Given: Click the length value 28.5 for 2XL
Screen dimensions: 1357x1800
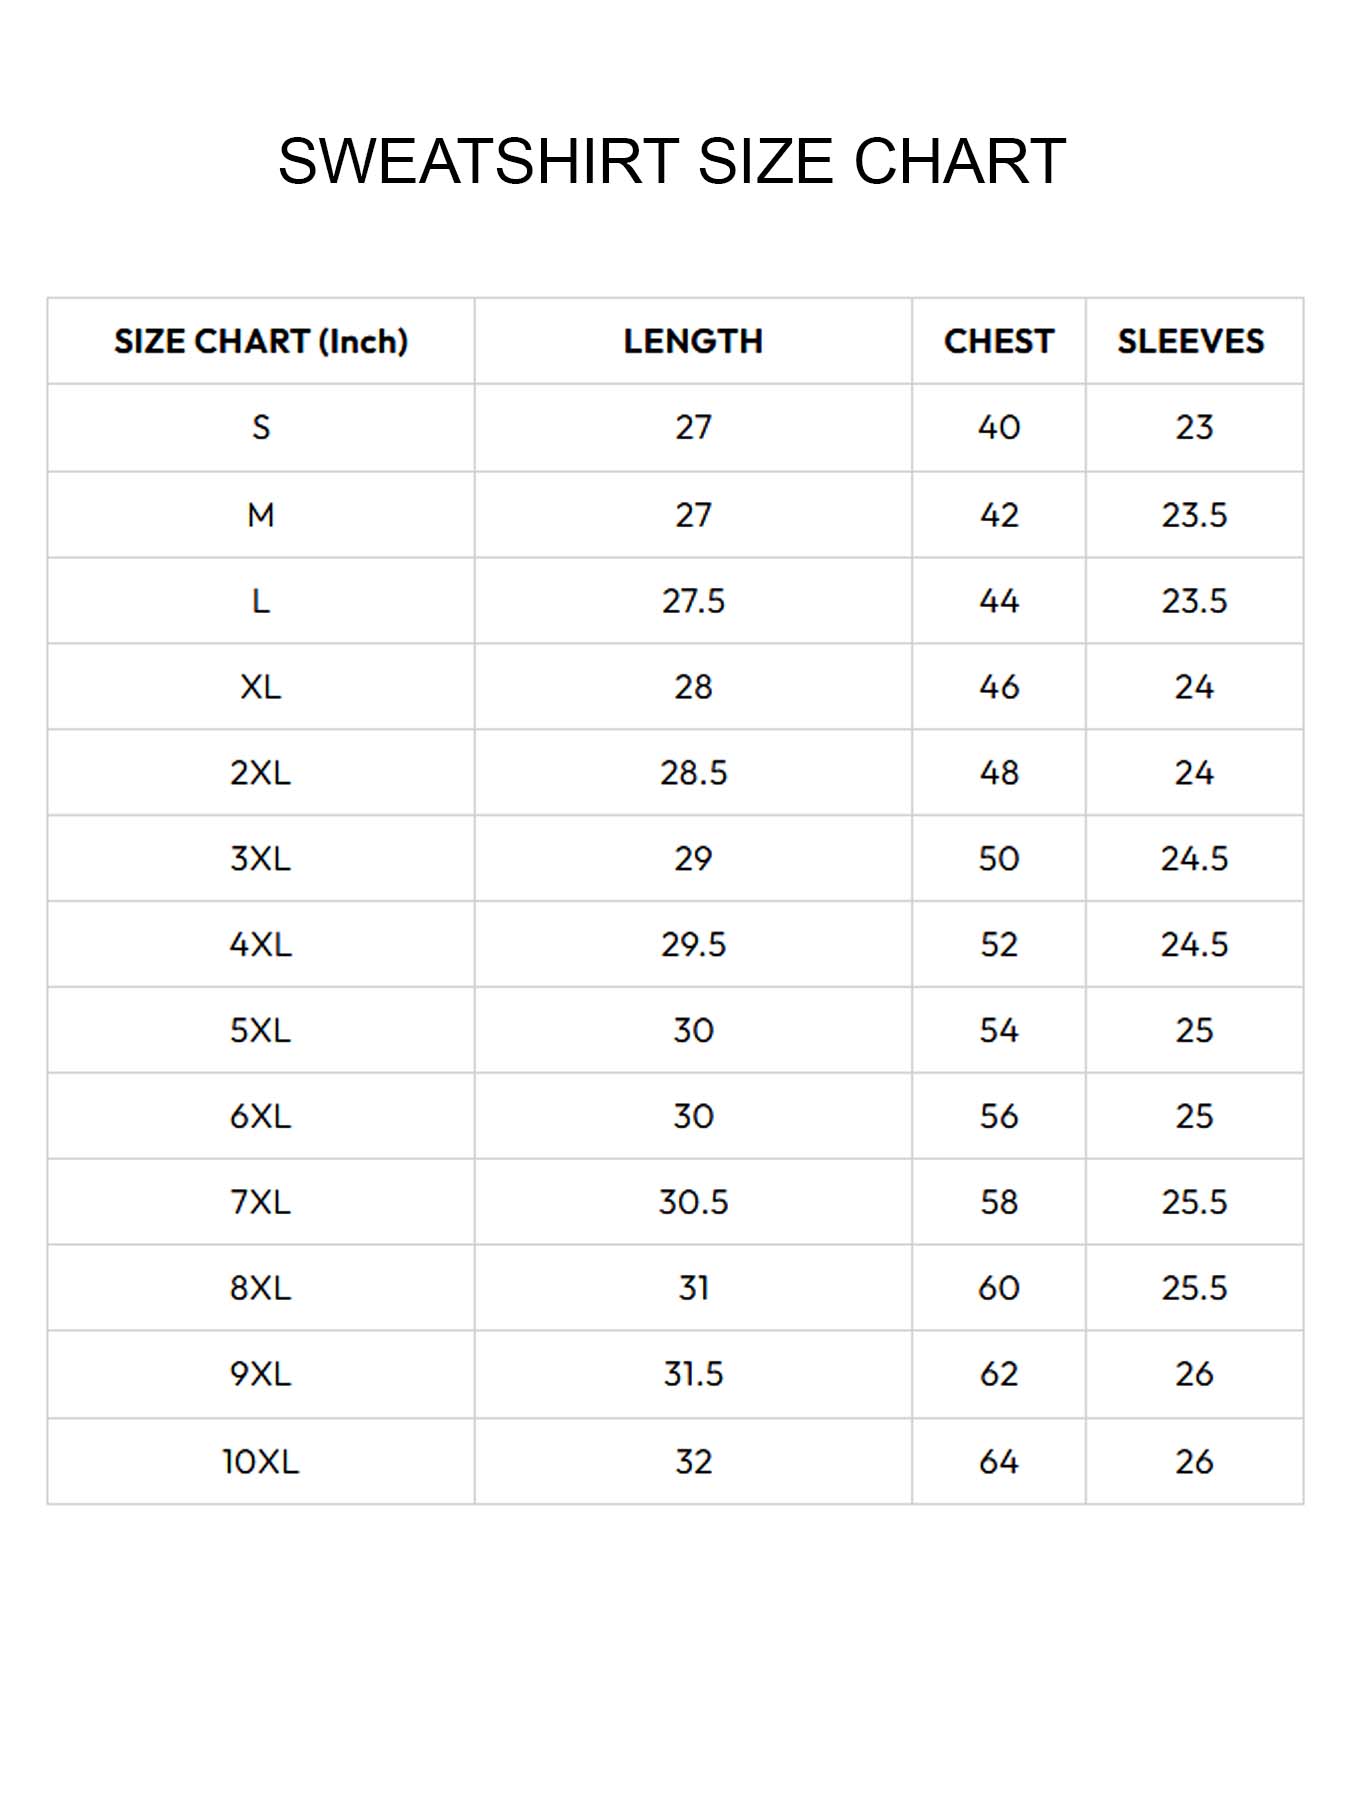Looking at the screenshot, I should 693,773.
